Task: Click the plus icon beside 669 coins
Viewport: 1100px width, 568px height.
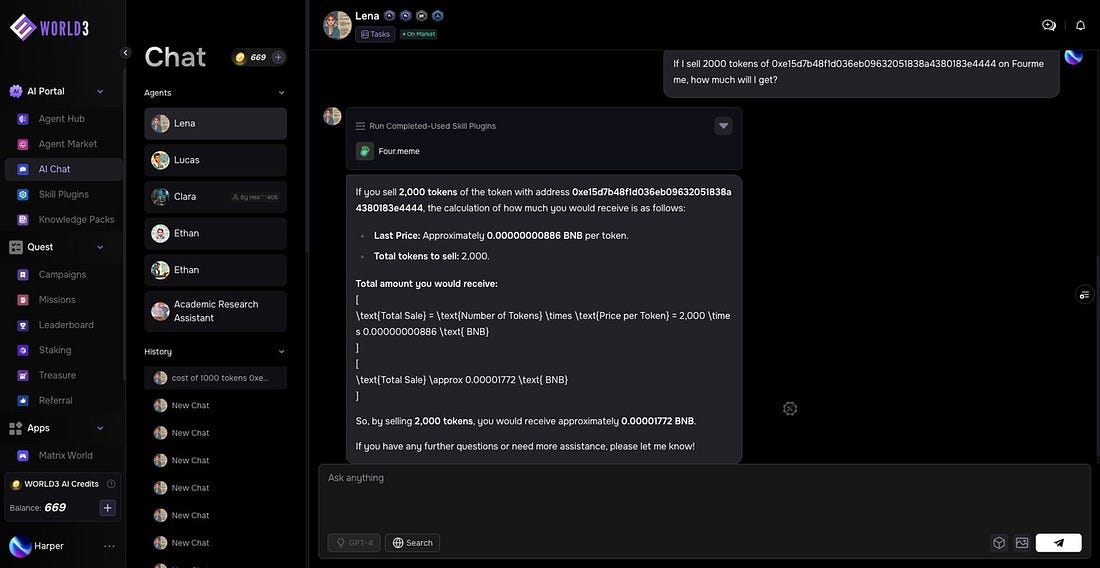Action: point(278,57)
